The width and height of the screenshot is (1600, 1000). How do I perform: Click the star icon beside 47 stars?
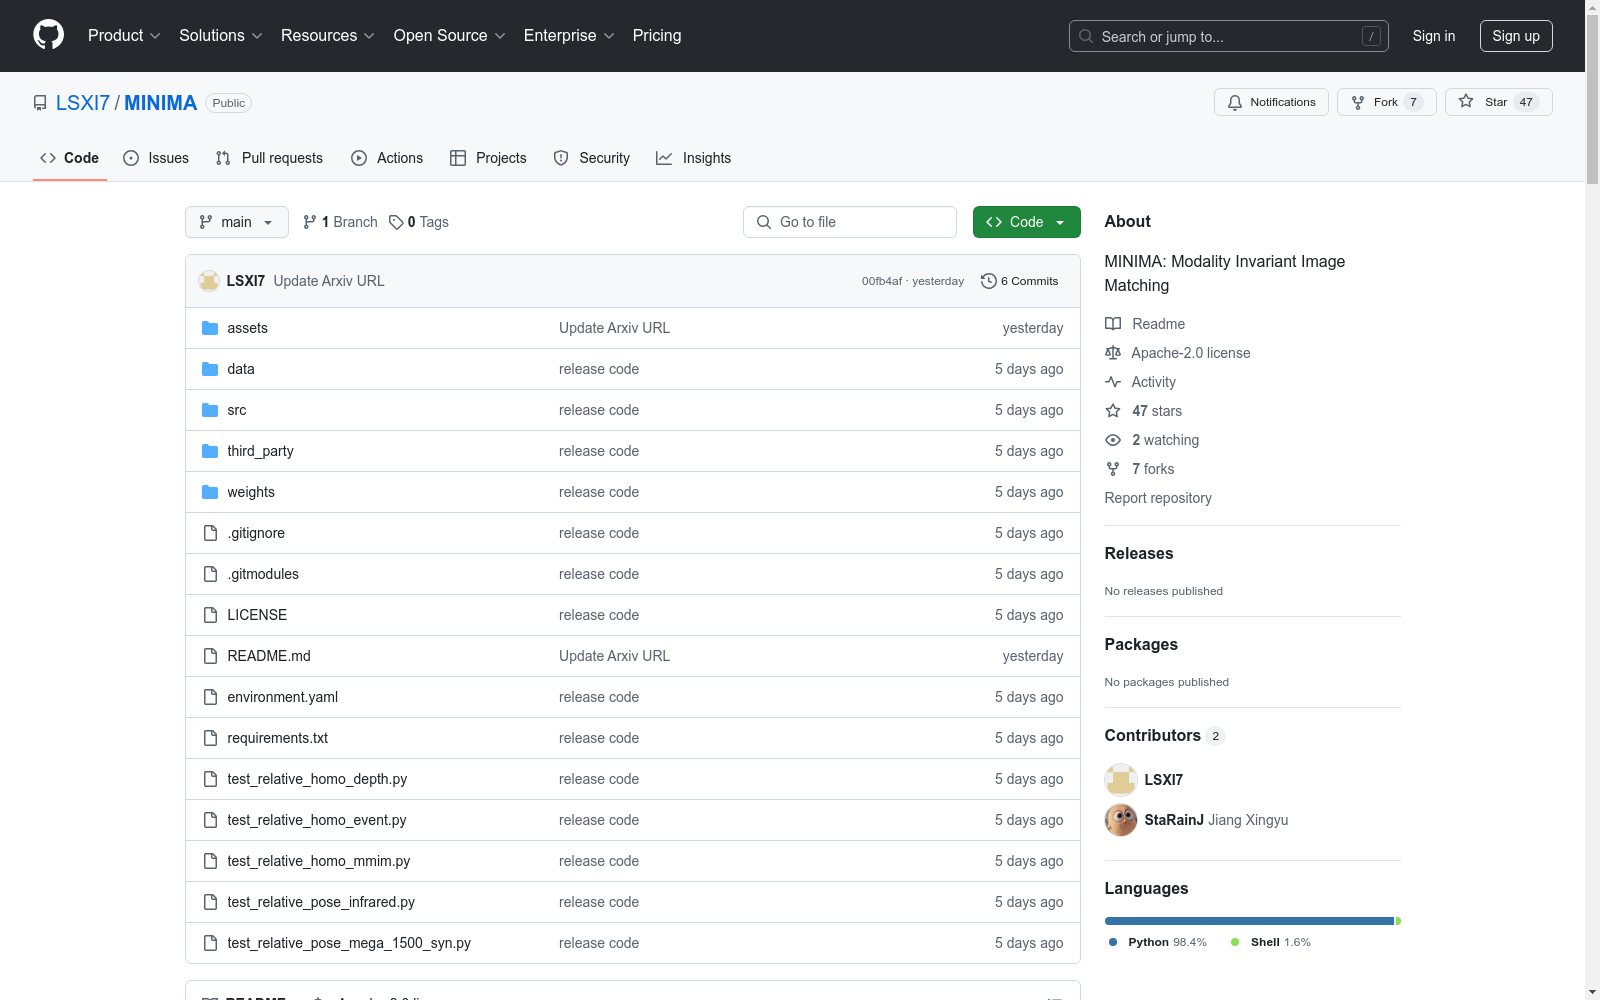1113,411
